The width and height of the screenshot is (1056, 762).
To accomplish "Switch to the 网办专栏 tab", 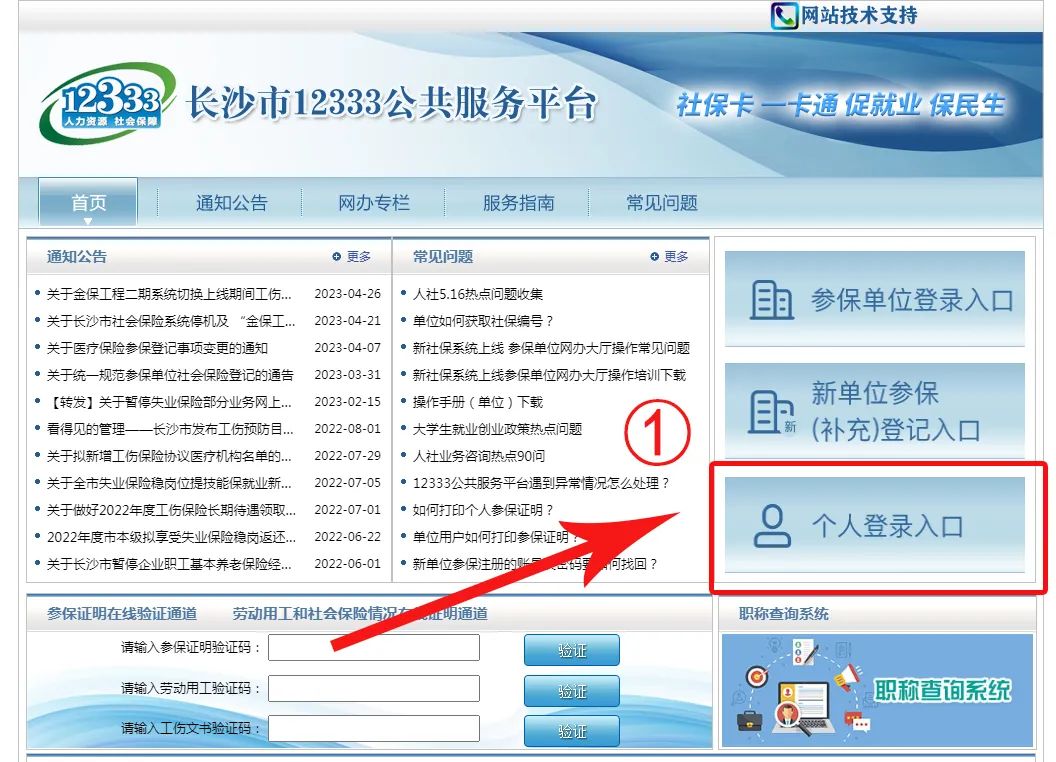I will tap(373, 202).
